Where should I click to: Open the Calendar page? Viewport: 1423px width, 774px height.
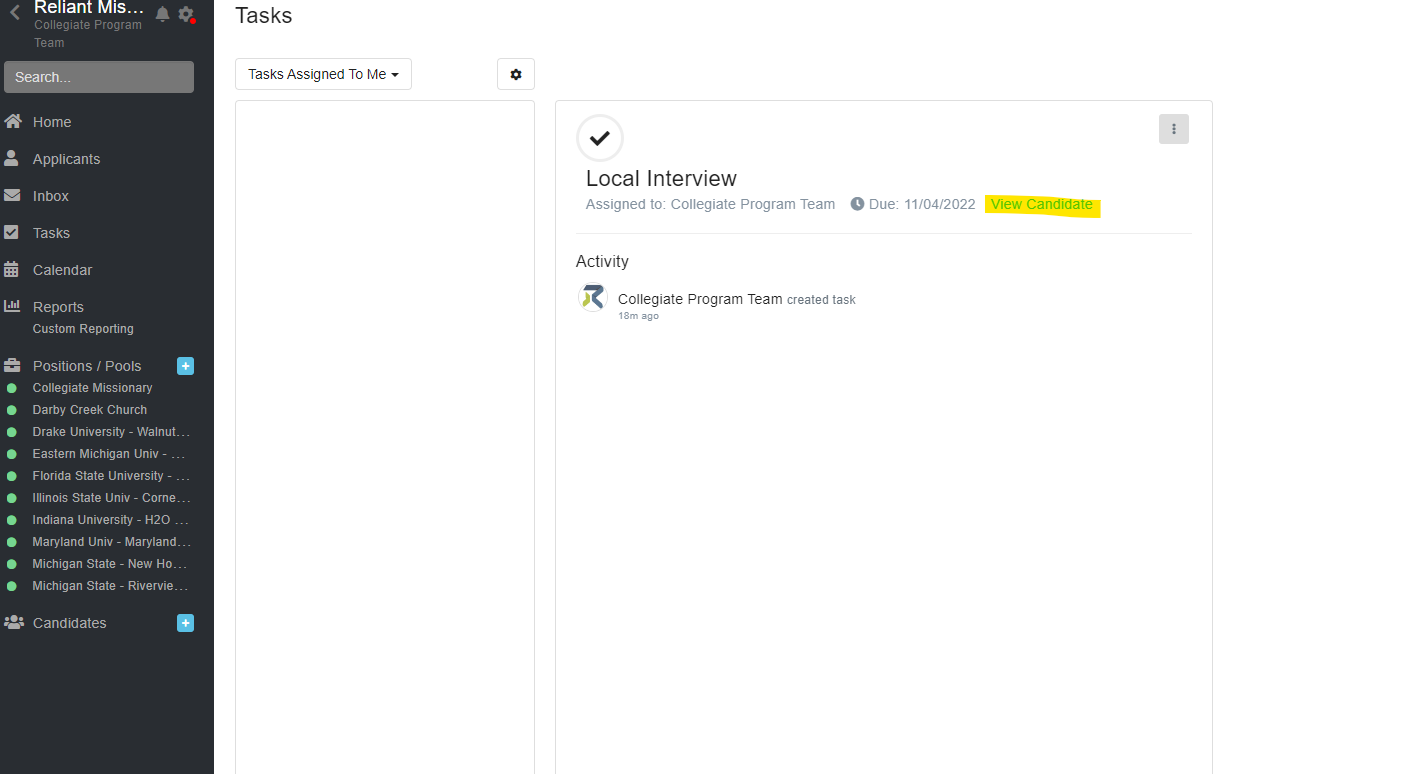tap(62, 270)
